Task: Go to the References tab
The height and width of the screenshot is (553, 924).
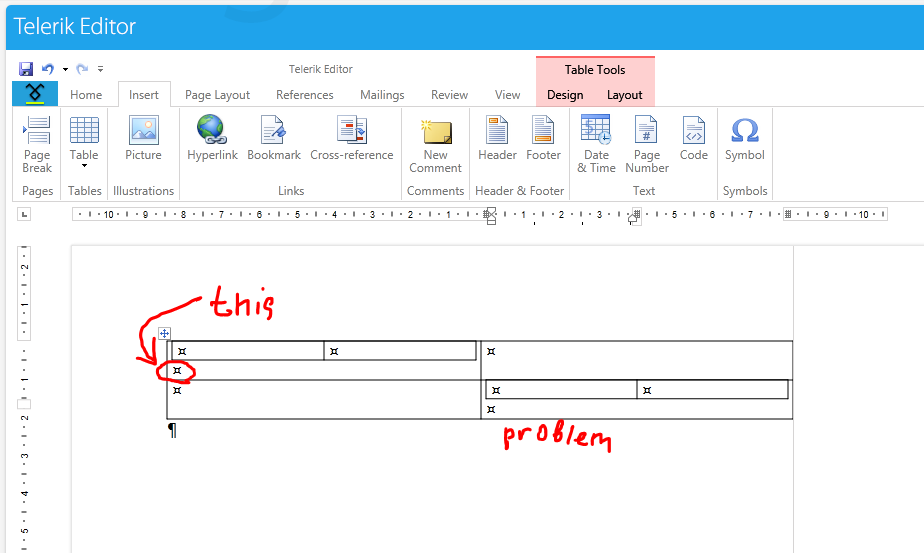Action: coord(305,95)
